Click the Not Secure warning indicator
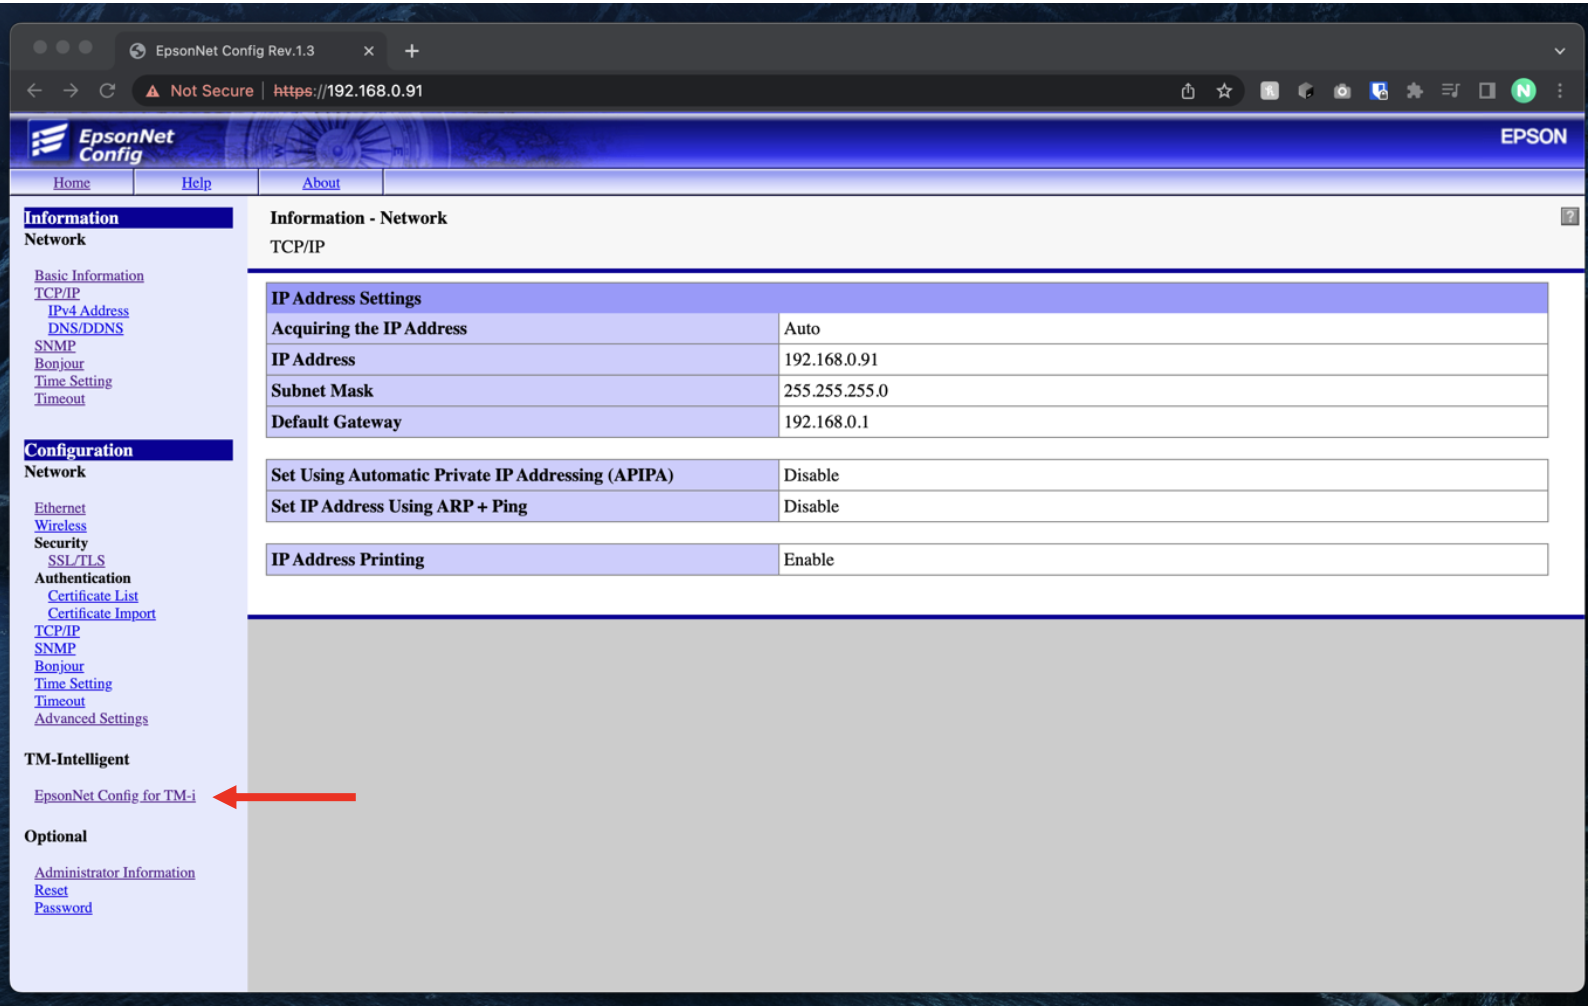This screenshot has height=1006, width=1588. 199,91
